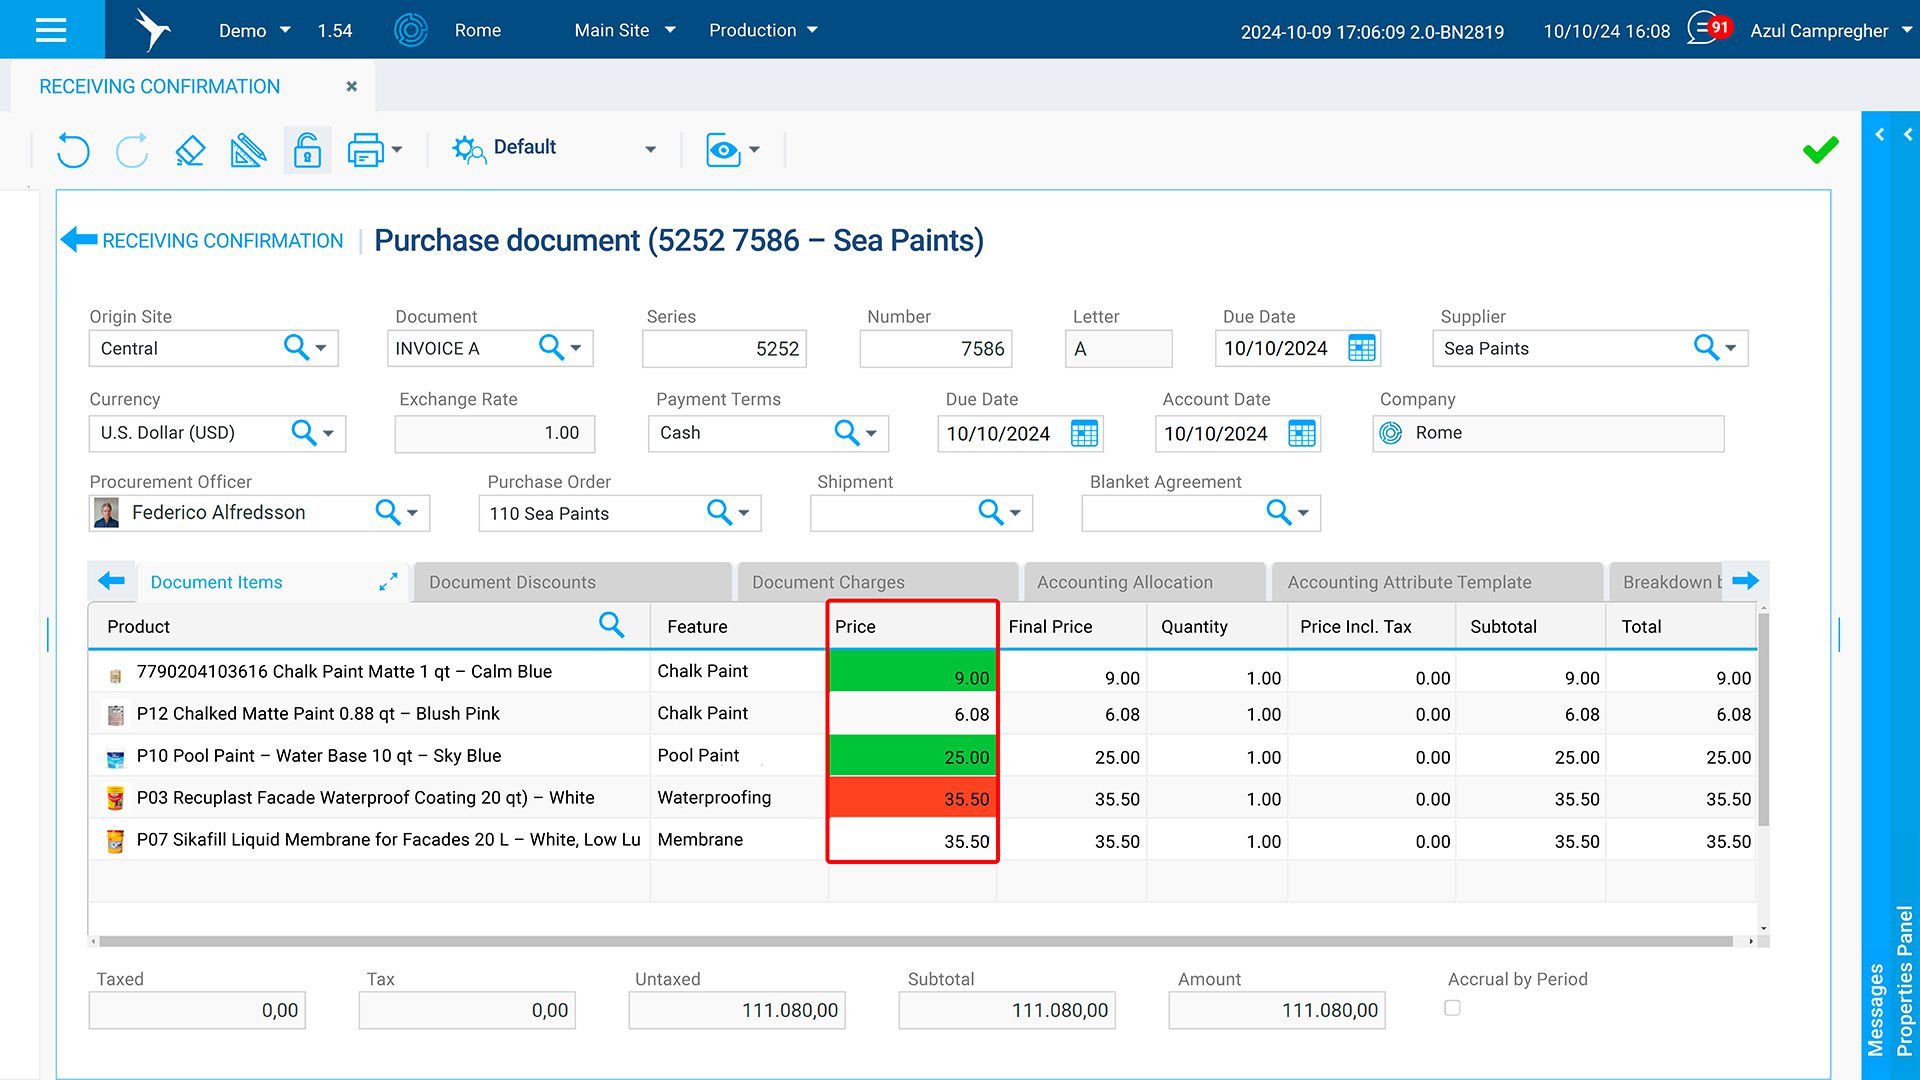The height and width of the screenshot is (1080, 1920).
Task: Click the printer icon in toolbar
Action: click(x=365, y=150)
